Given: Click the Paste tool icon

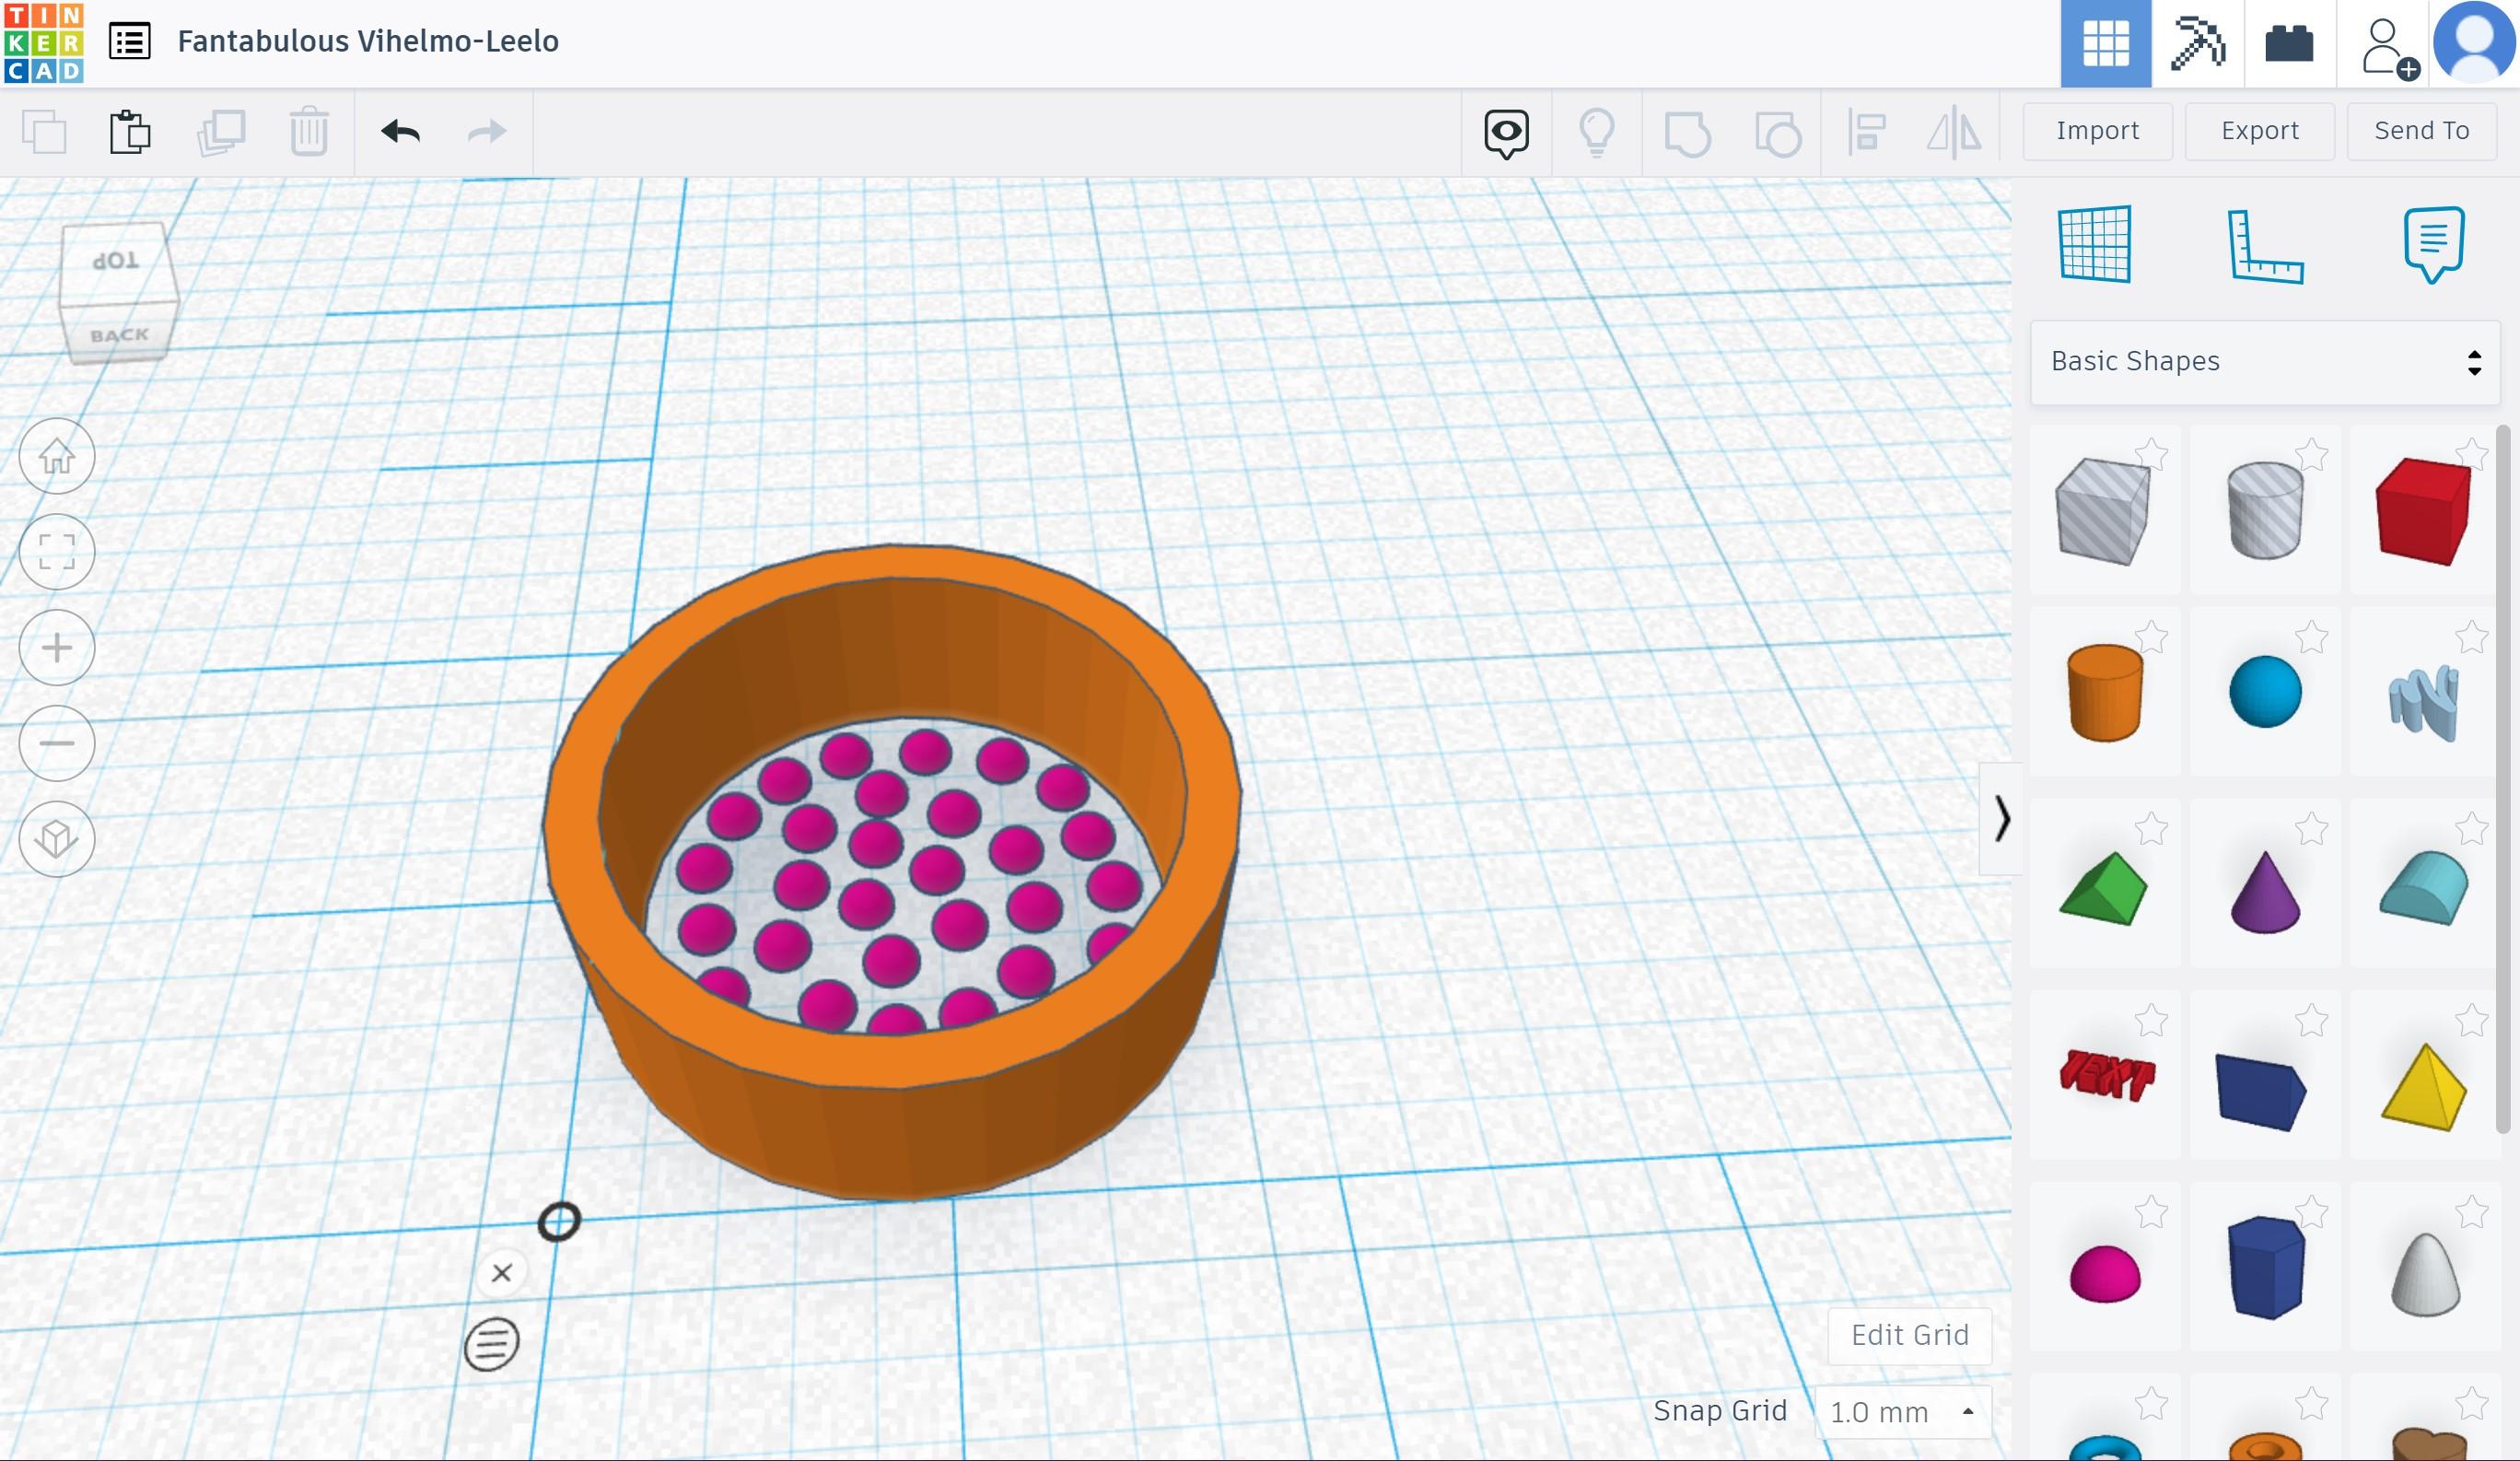Looking at the screenshot, I should [130, 131].
